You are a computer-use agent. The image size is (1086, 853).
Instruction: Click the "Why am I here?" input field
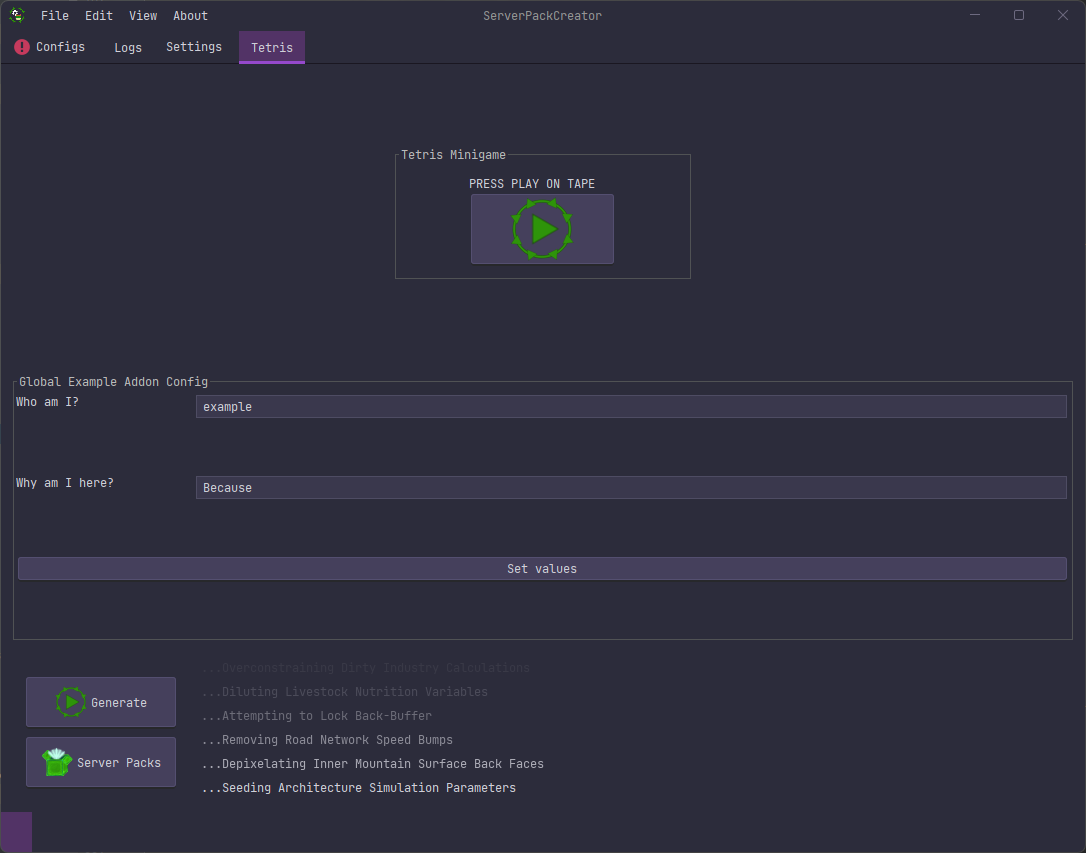point(630,488)
